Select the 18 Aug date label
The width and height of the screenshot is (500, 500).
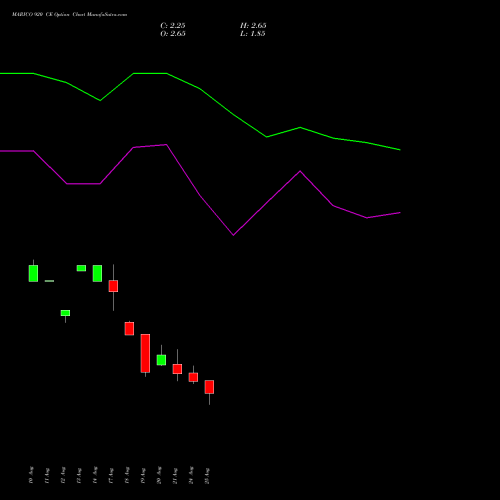[x=127, y=475]
